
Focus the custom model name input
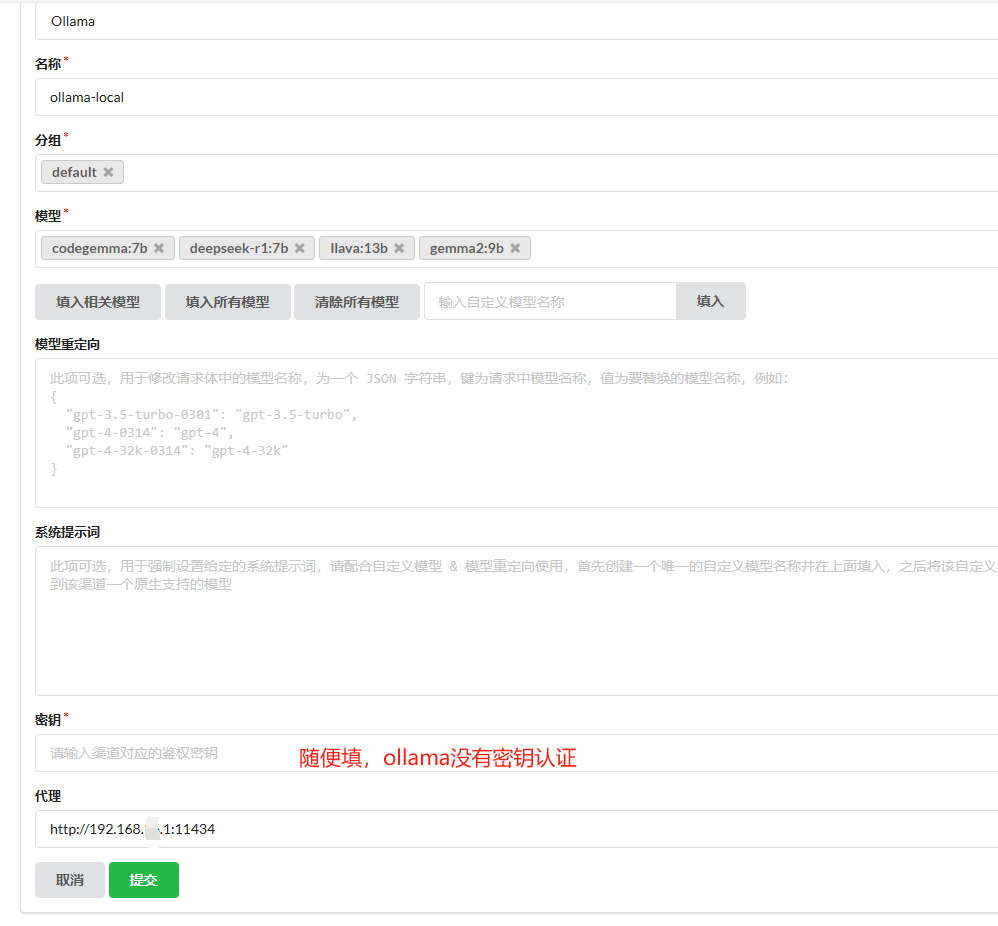tap(550, 301)
